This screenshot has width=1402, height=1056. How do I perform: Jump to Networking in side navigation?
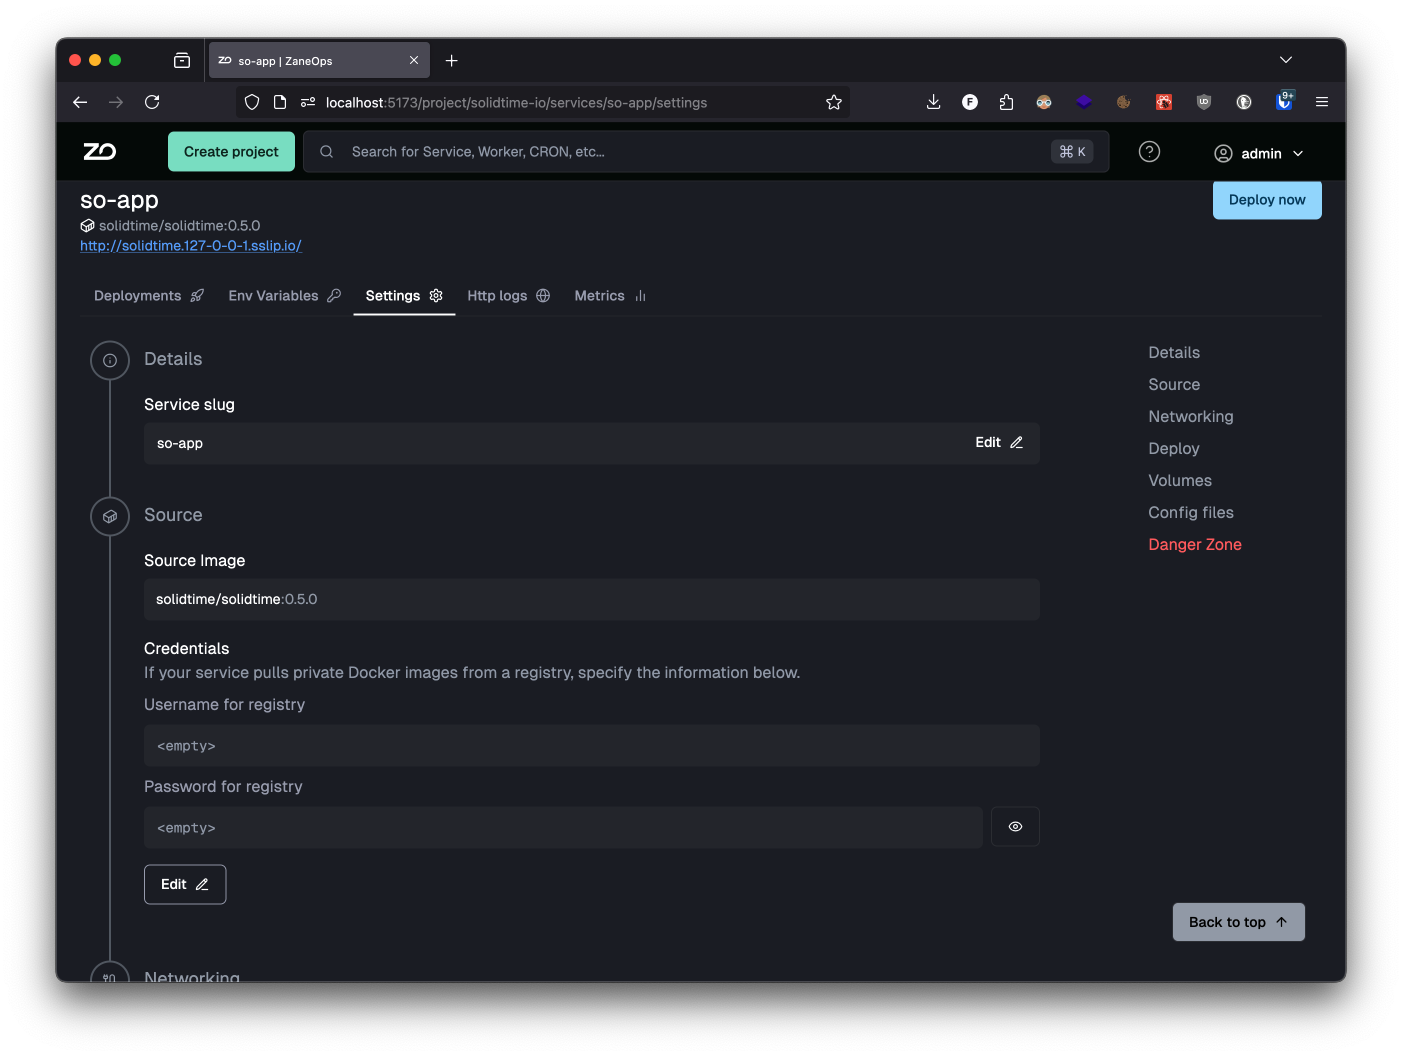tap(1191, 417)
